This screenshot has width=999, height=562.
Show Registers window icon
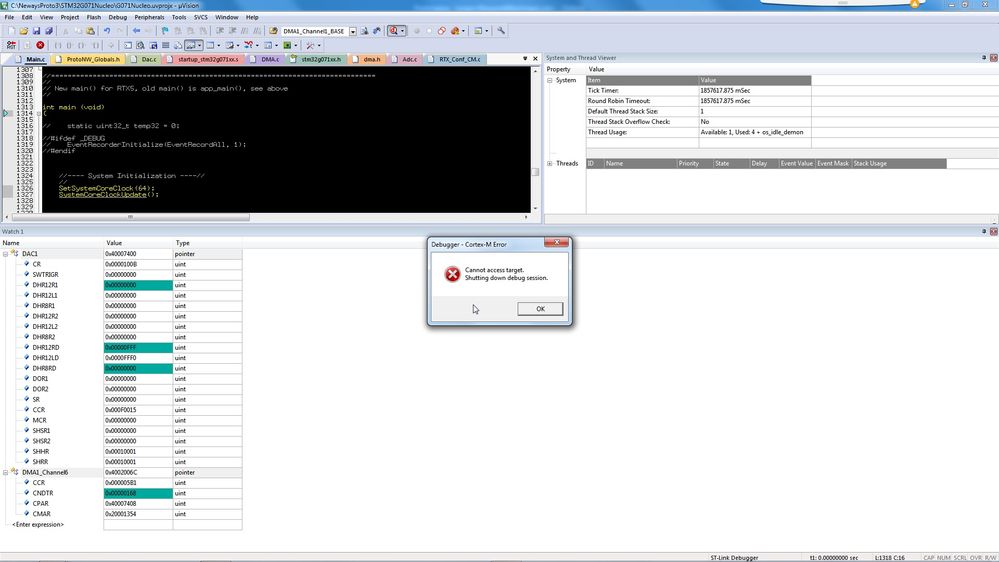coord(166,45)
